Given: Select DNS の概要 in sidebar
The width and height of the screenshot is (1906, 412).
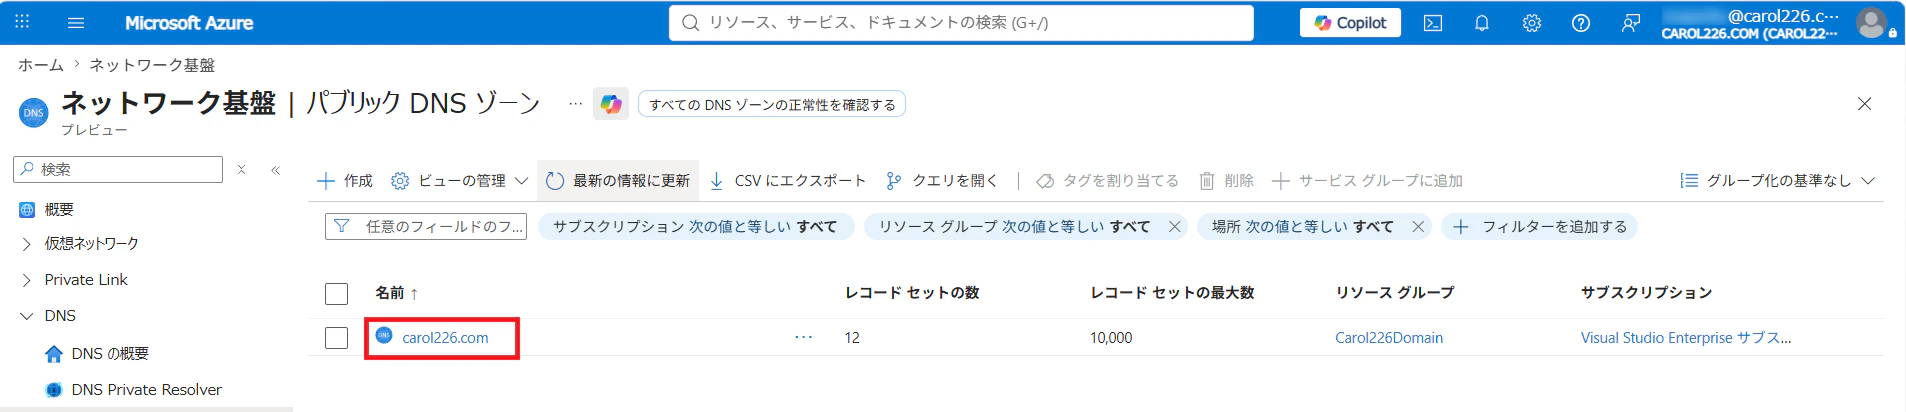Looking at the screenshot, I should click(x=110, y=354).
